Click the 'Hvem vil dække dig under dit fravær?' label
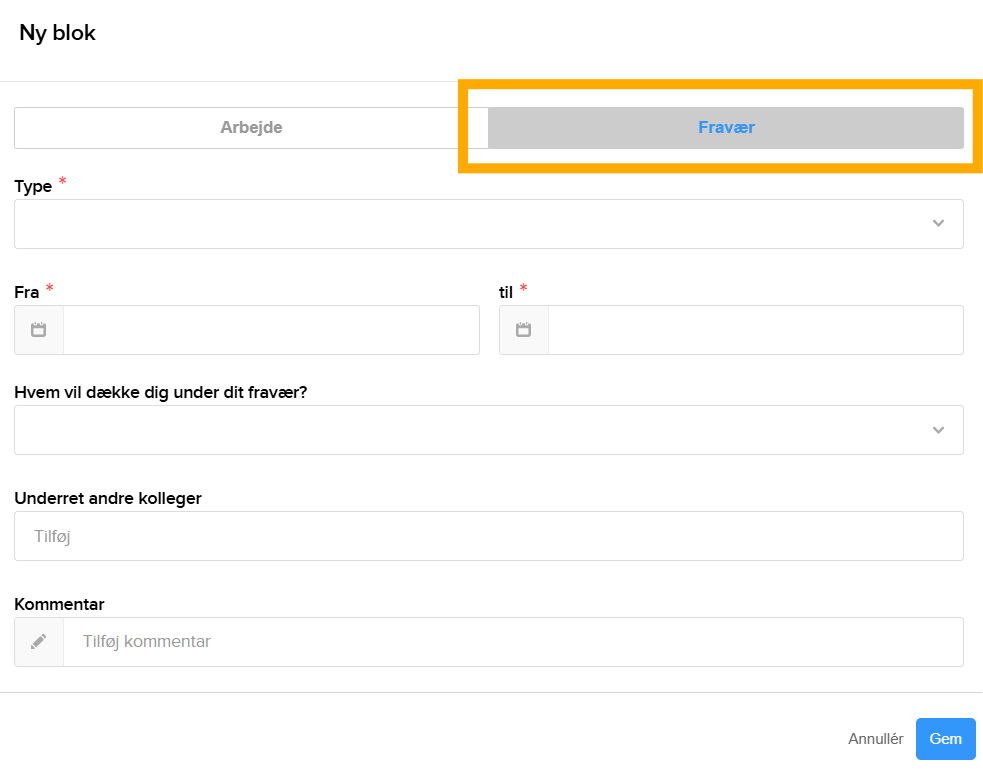 click(x=161, y=392)
